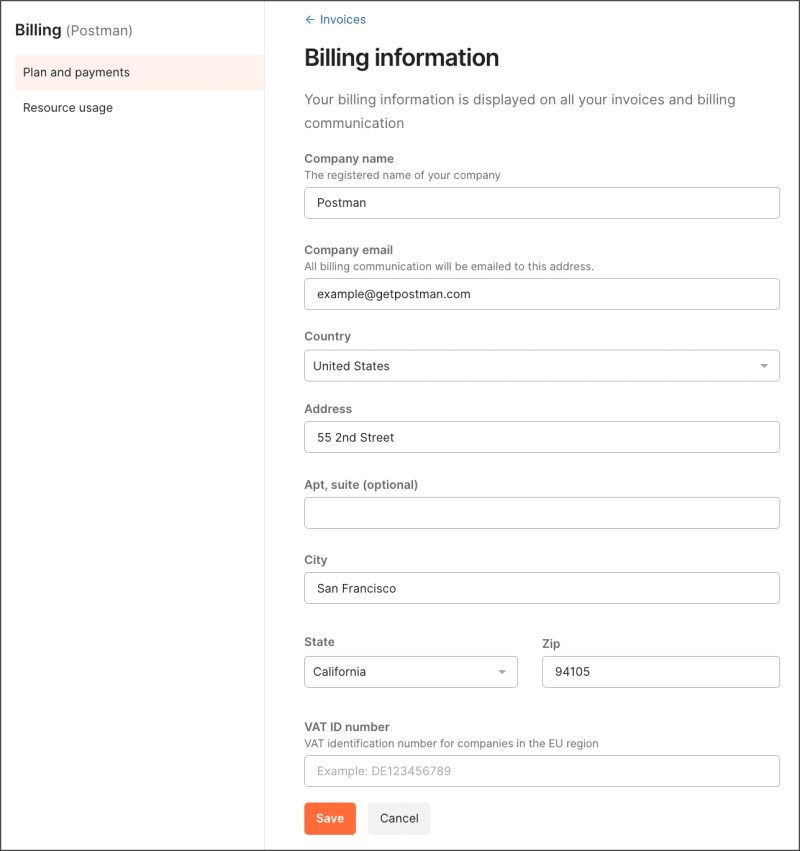Click the Zip label
The width and height of the screenshot is (800, 851).
coord(551,644)
